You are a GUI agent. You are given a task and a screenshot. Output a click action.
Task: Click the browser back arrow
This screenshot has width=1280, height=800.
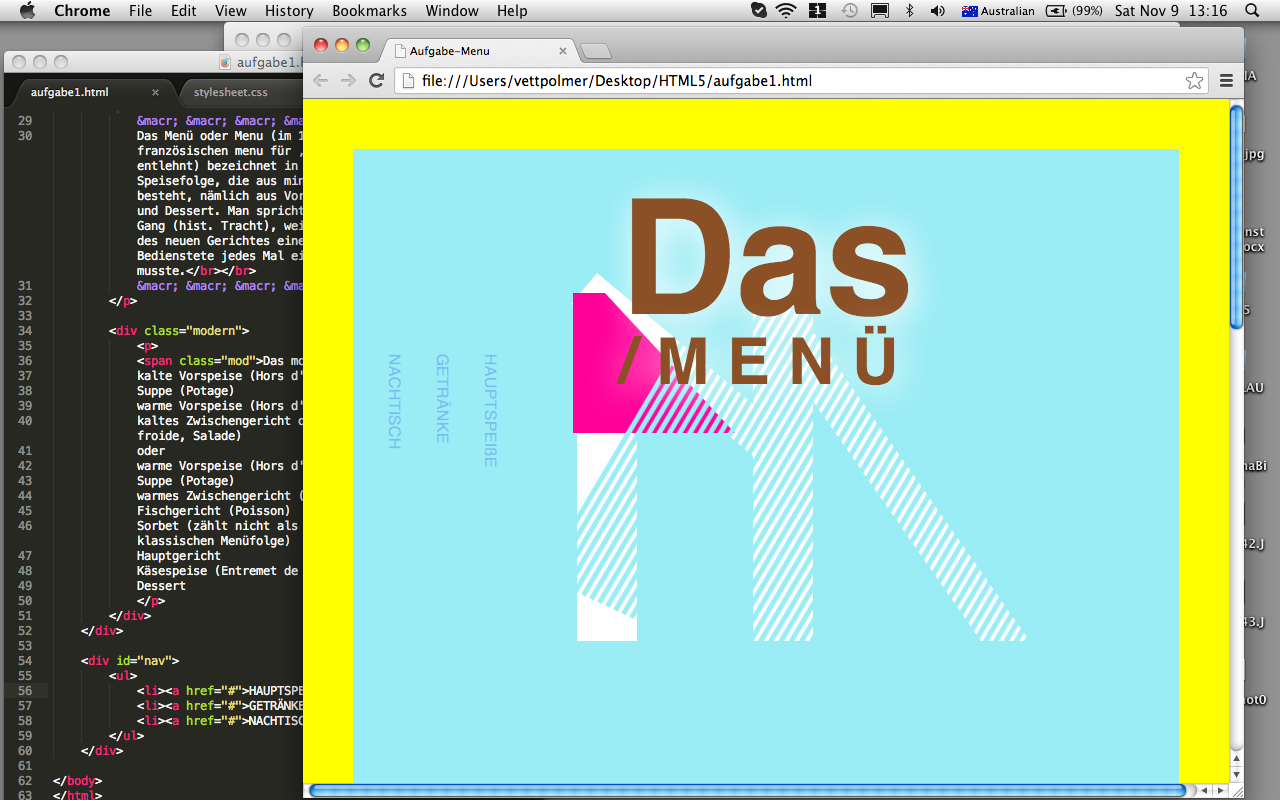(321, 81)
